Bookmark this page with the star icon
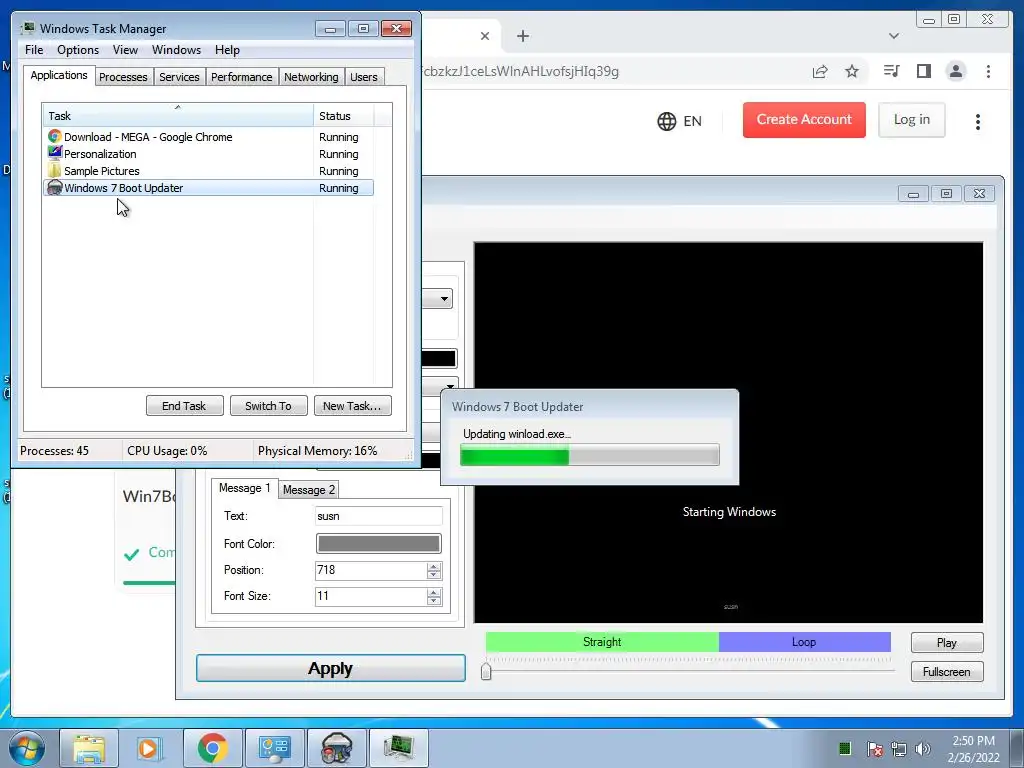This screenshot has height=768, width=1024. coord(852,71)
